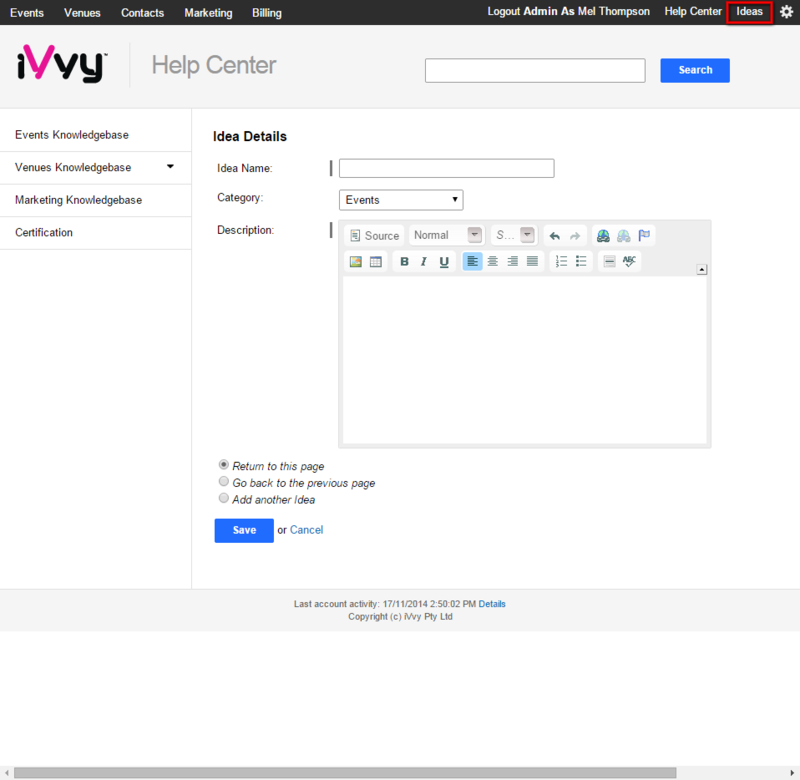Open the font Size dropdown in the editor
The height and width of the screenshot is (780, 800).
pyautogui.click(x=514, y=235)
